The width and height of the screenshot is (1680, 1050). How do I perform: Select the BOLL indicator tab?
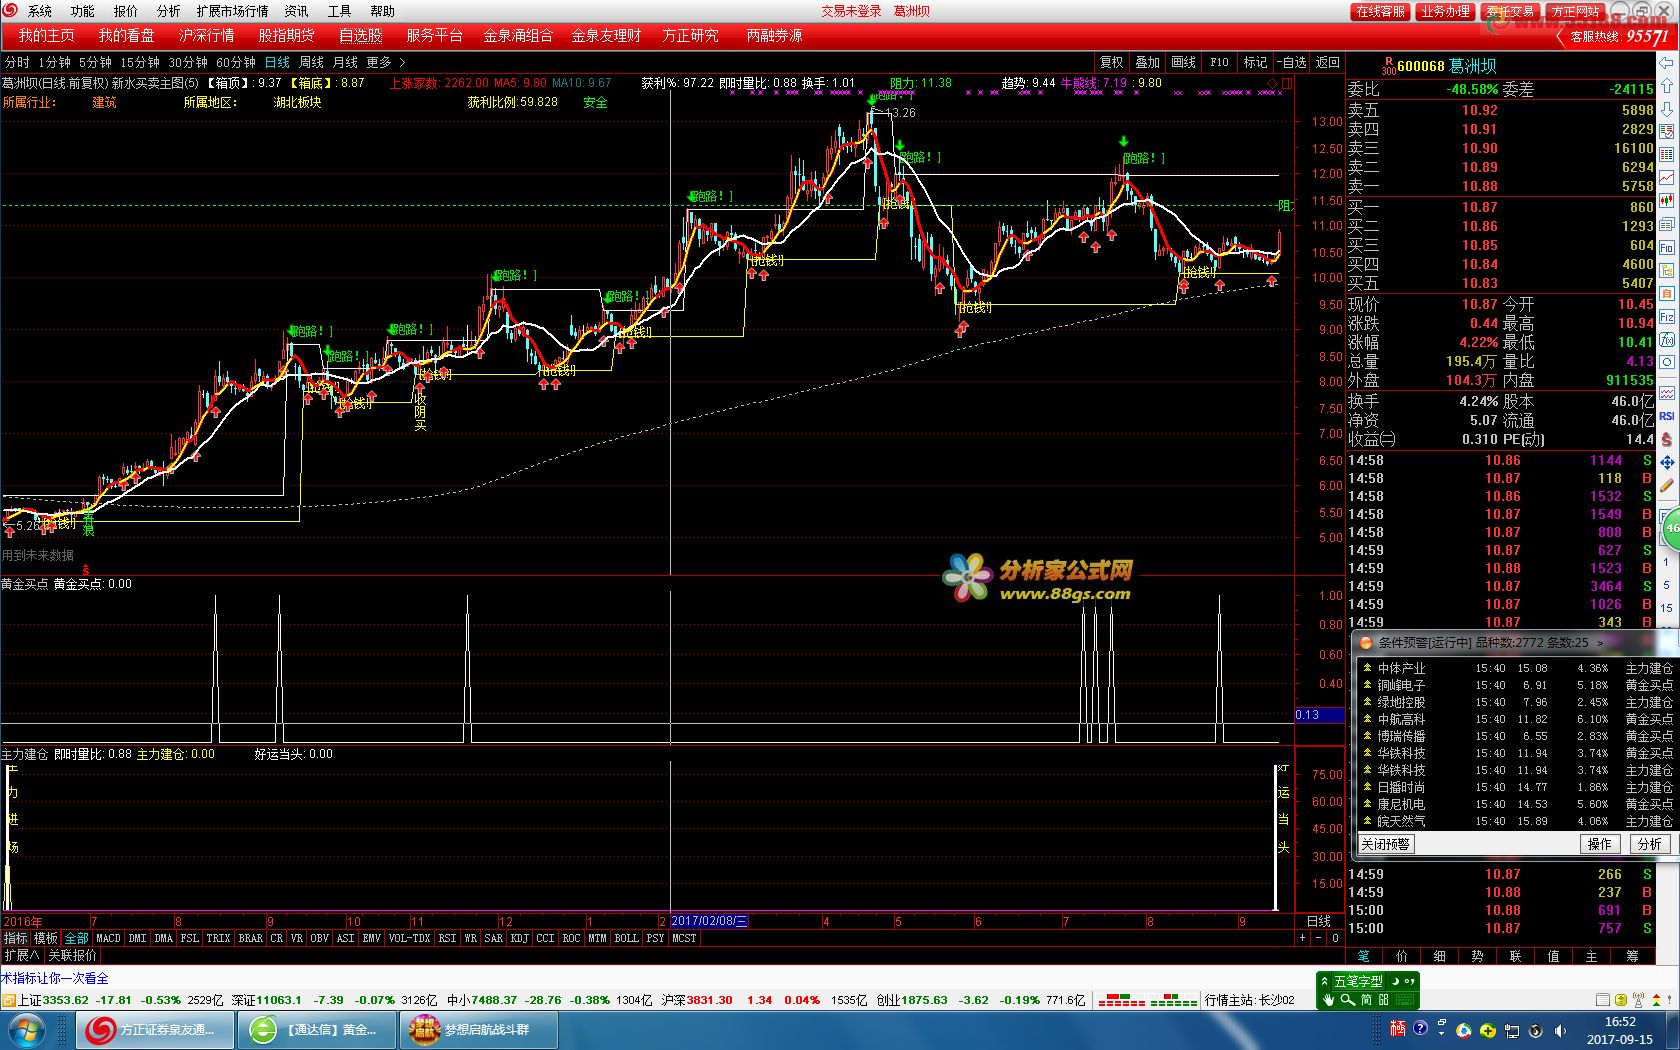tap(626, 938)
